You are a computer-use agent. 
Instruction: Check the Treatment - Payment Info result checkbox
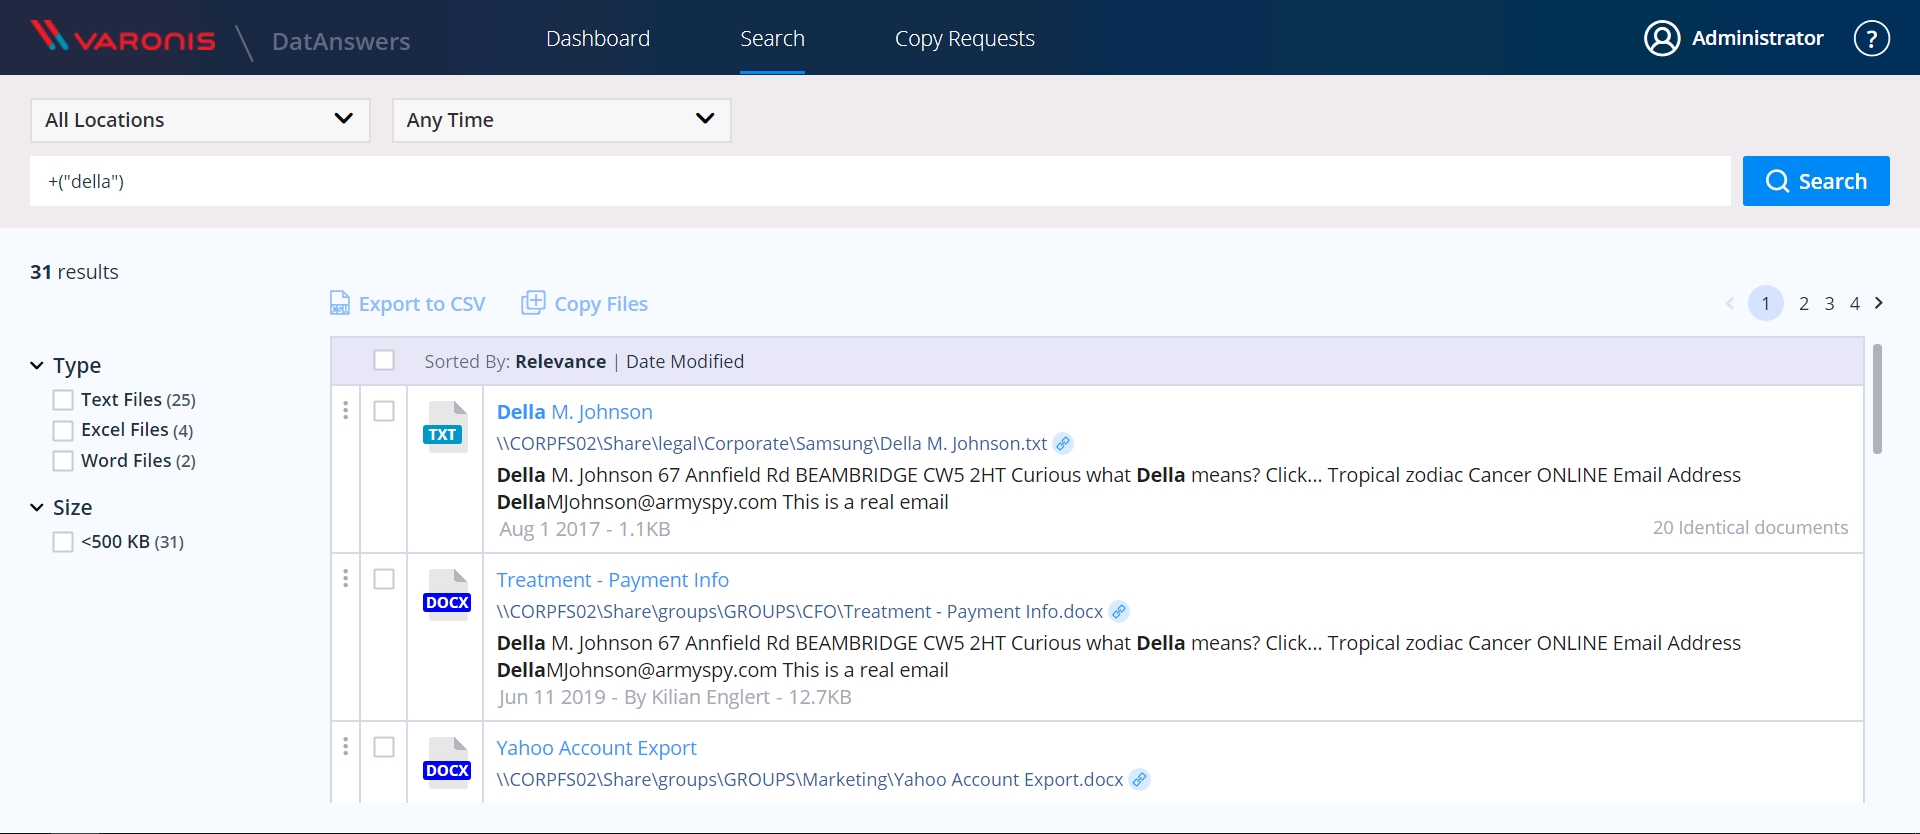click(384, 579)
